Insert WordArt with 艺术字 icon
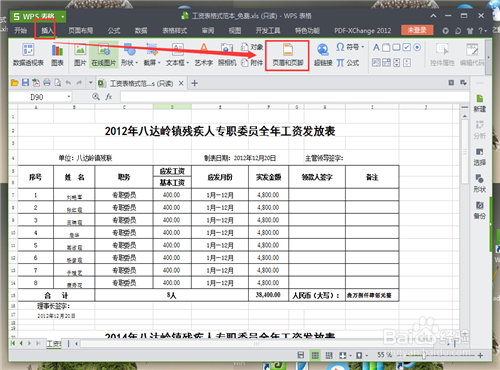The height and width of the screenshot is (370, 500). coord(203,55)
